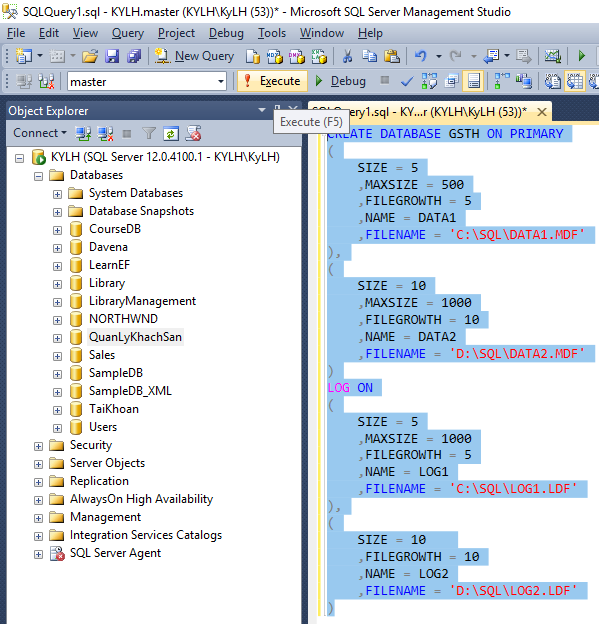This screenshot has height=624, width=599.
Task: Open the Query menu
Action: [x=128, y=33]
